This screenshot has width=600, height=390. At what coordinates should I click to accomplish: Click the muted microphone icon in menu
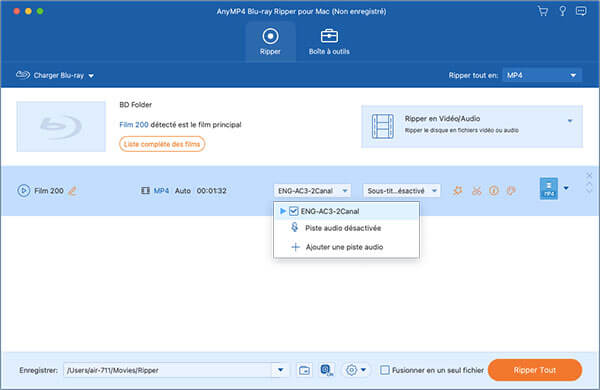point(294,228)
